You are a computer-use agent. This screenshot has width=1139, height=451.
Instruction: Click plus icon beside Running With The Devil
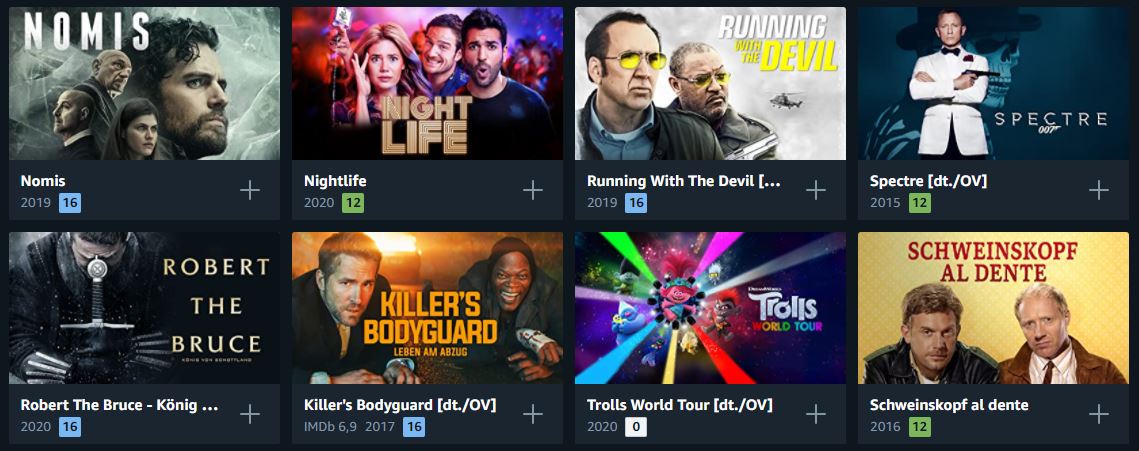816,190
